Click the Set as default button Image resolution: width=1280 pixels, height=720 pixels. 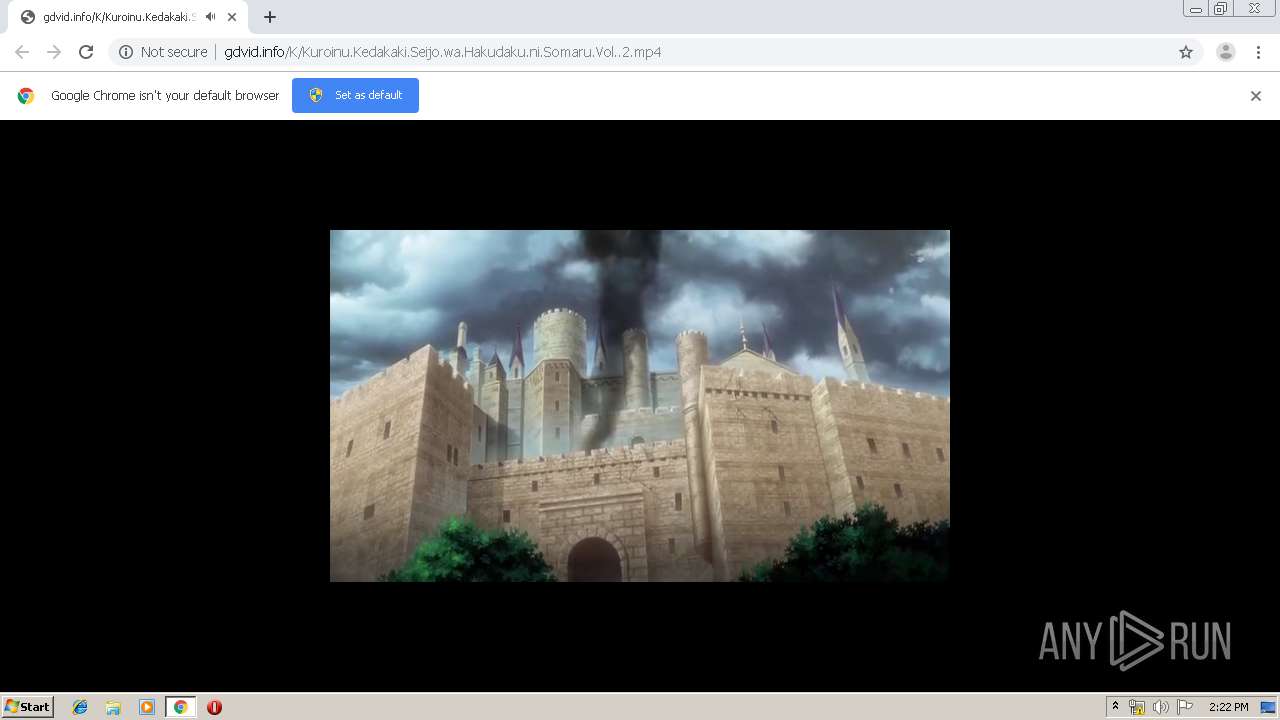click(355, 95)
